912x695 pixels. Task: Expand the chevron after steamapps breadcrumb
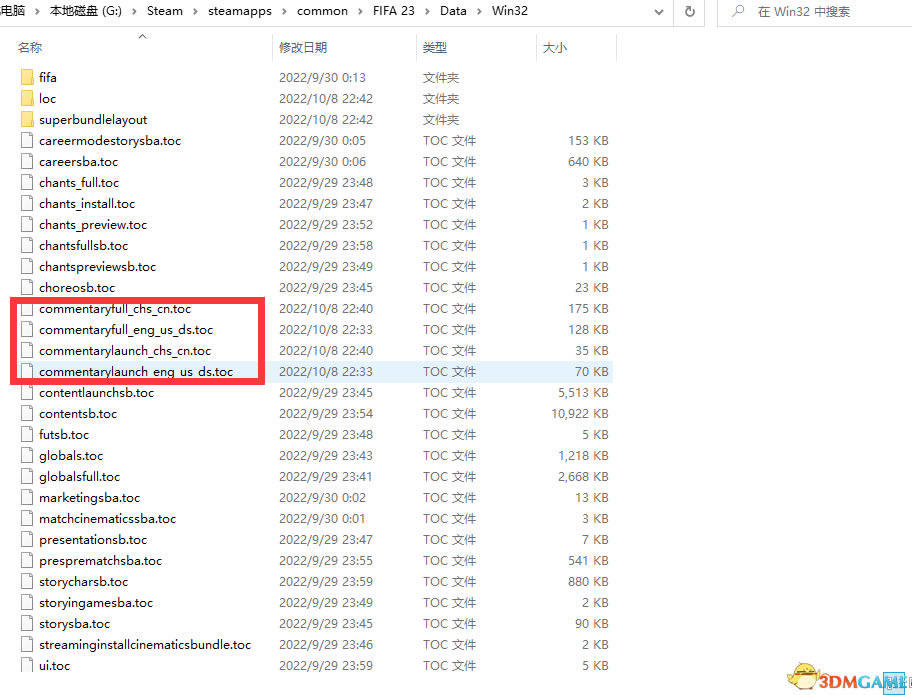click(284, 11)
